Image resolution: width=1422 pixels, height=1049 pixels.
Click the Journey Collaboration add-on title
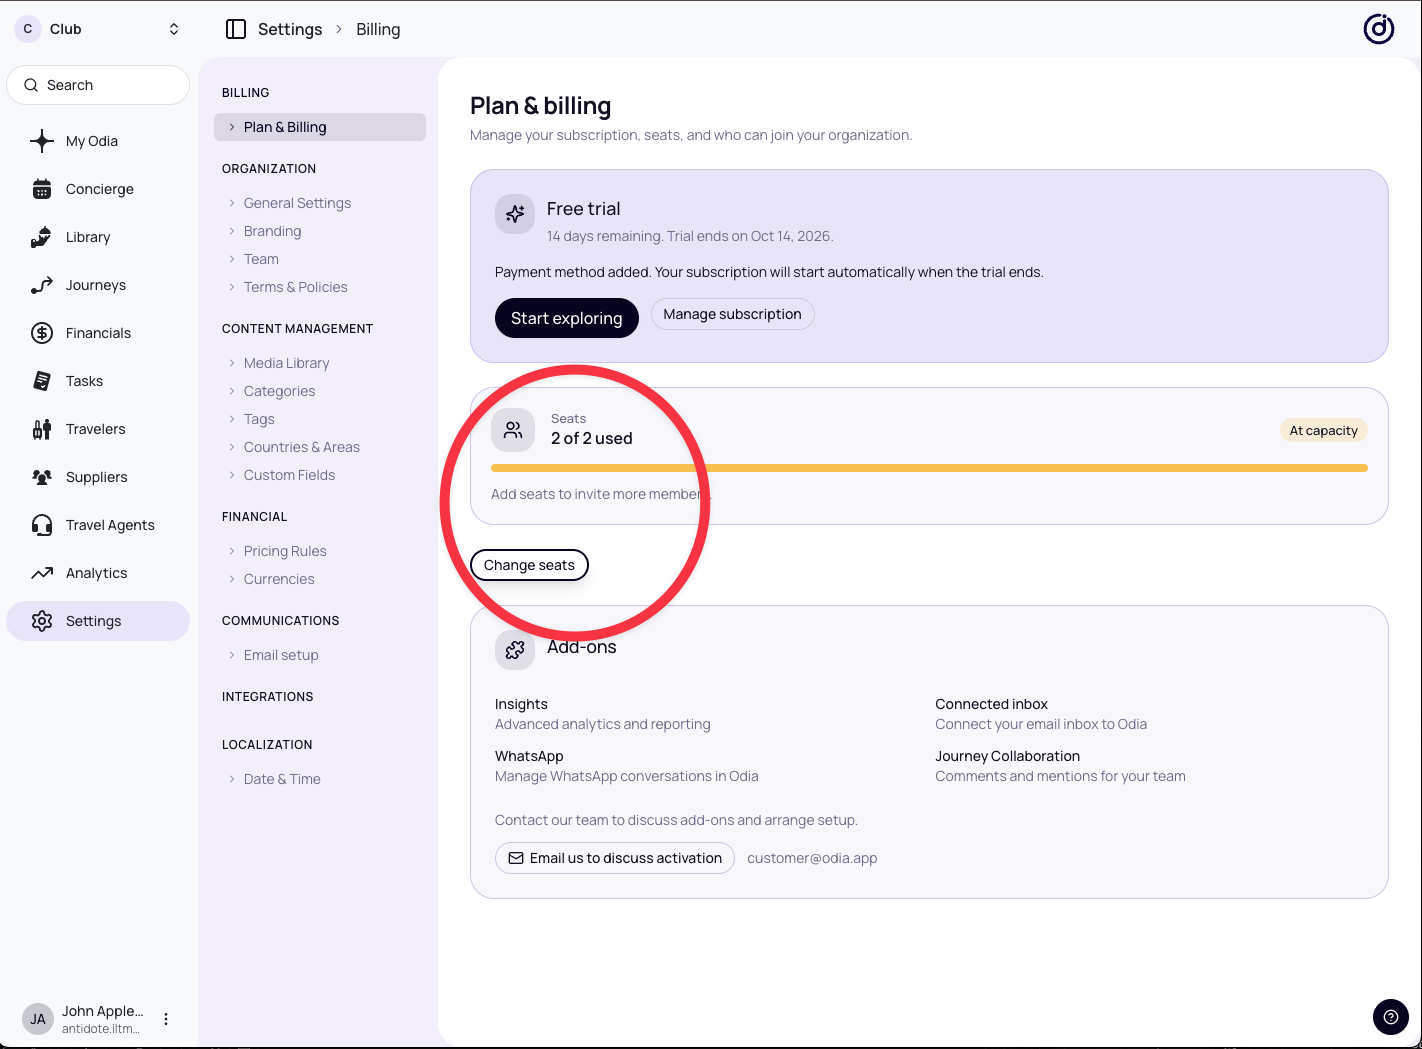pos(1008,756)
